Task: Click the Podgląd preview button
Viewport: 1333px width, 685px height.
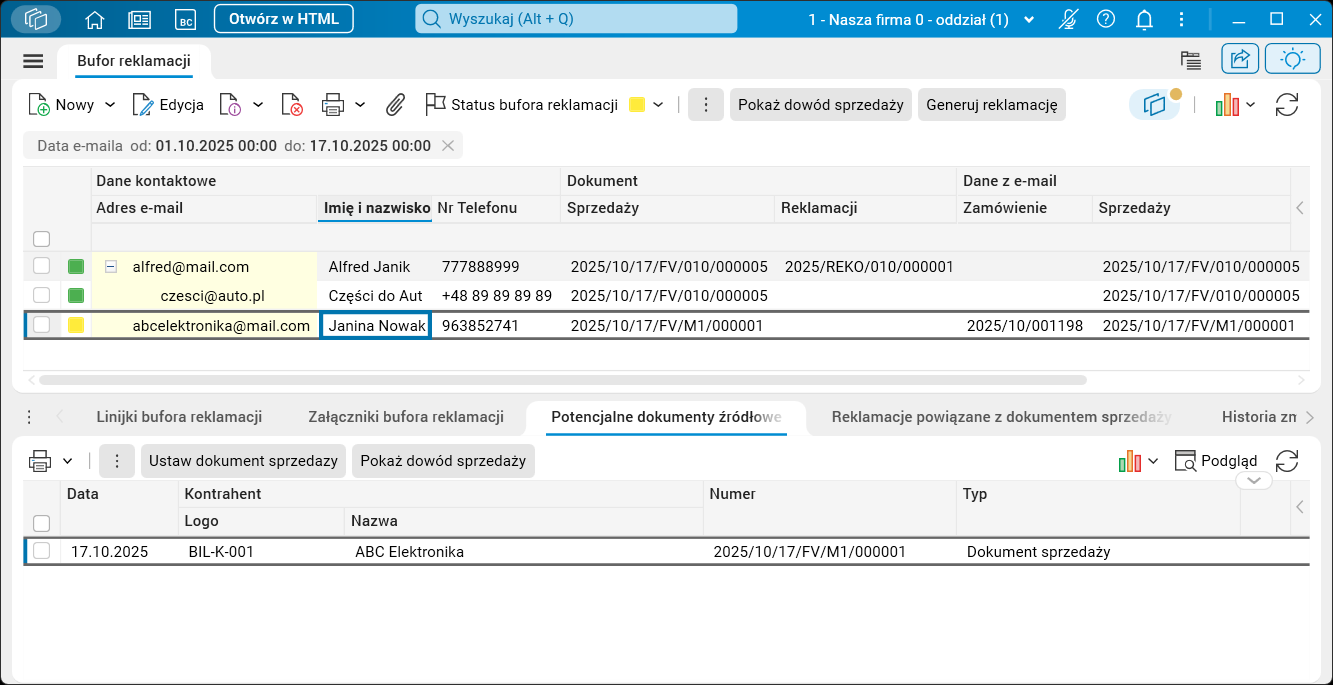Action: pos(1215,461)
